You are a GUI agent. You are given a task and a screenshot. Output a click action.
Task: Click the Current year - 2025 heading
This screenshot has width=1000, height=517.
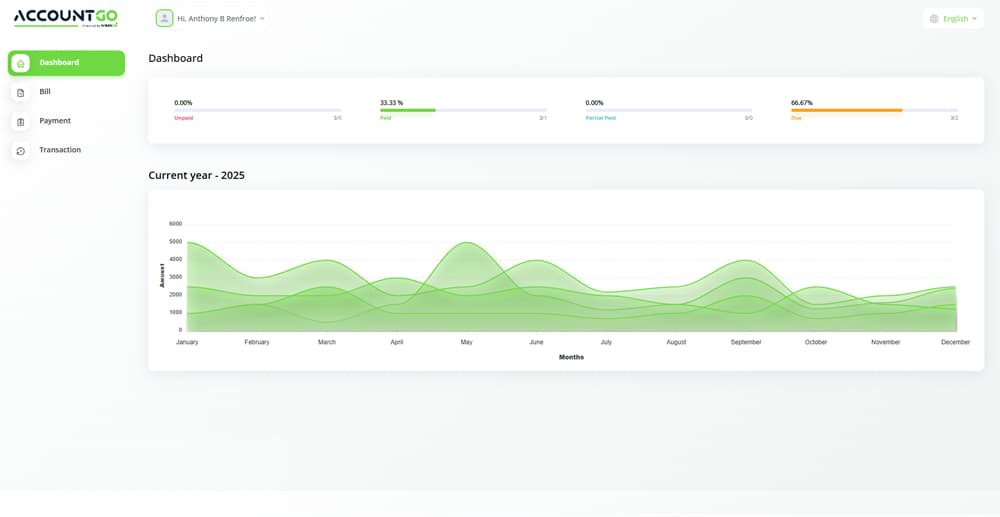[196, 175]
